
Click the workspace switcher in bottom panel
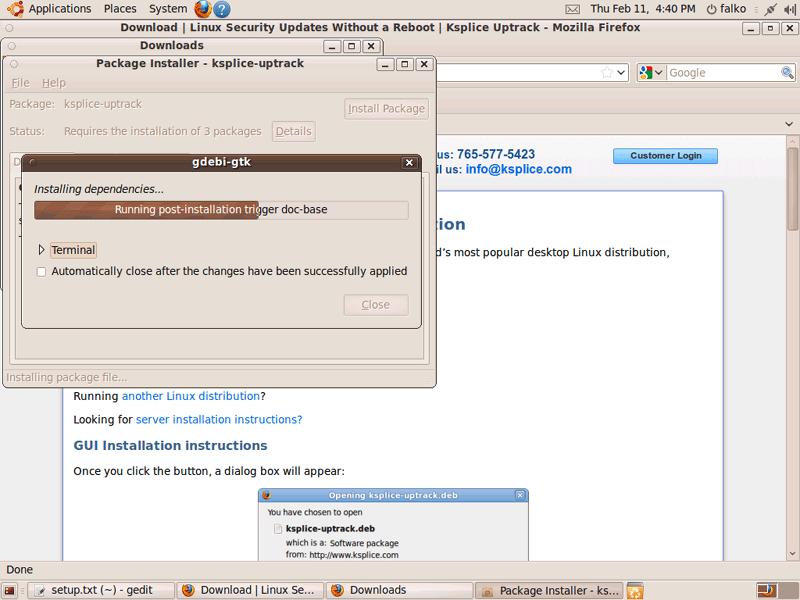click(x=766, y=590)
